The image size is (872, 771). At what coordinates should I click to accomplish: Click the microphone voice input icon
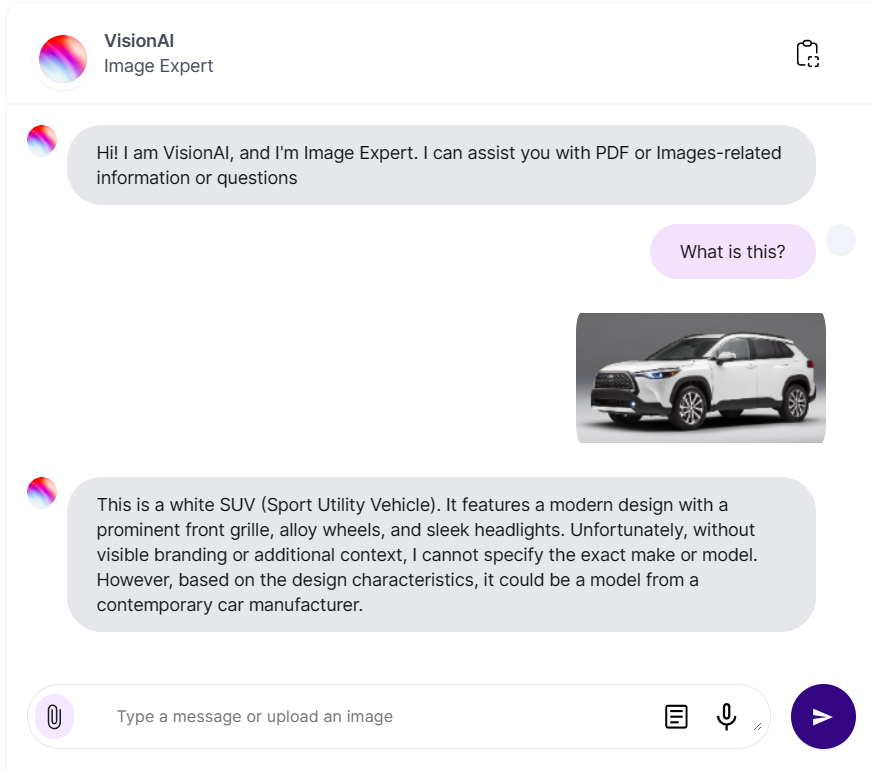[726, 716]
